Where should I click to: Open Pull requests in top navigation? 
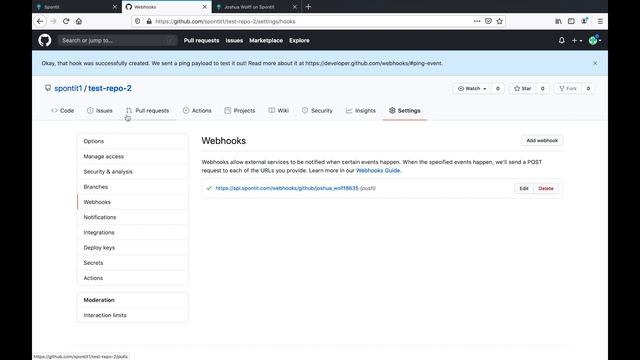[x=201, y=40]
